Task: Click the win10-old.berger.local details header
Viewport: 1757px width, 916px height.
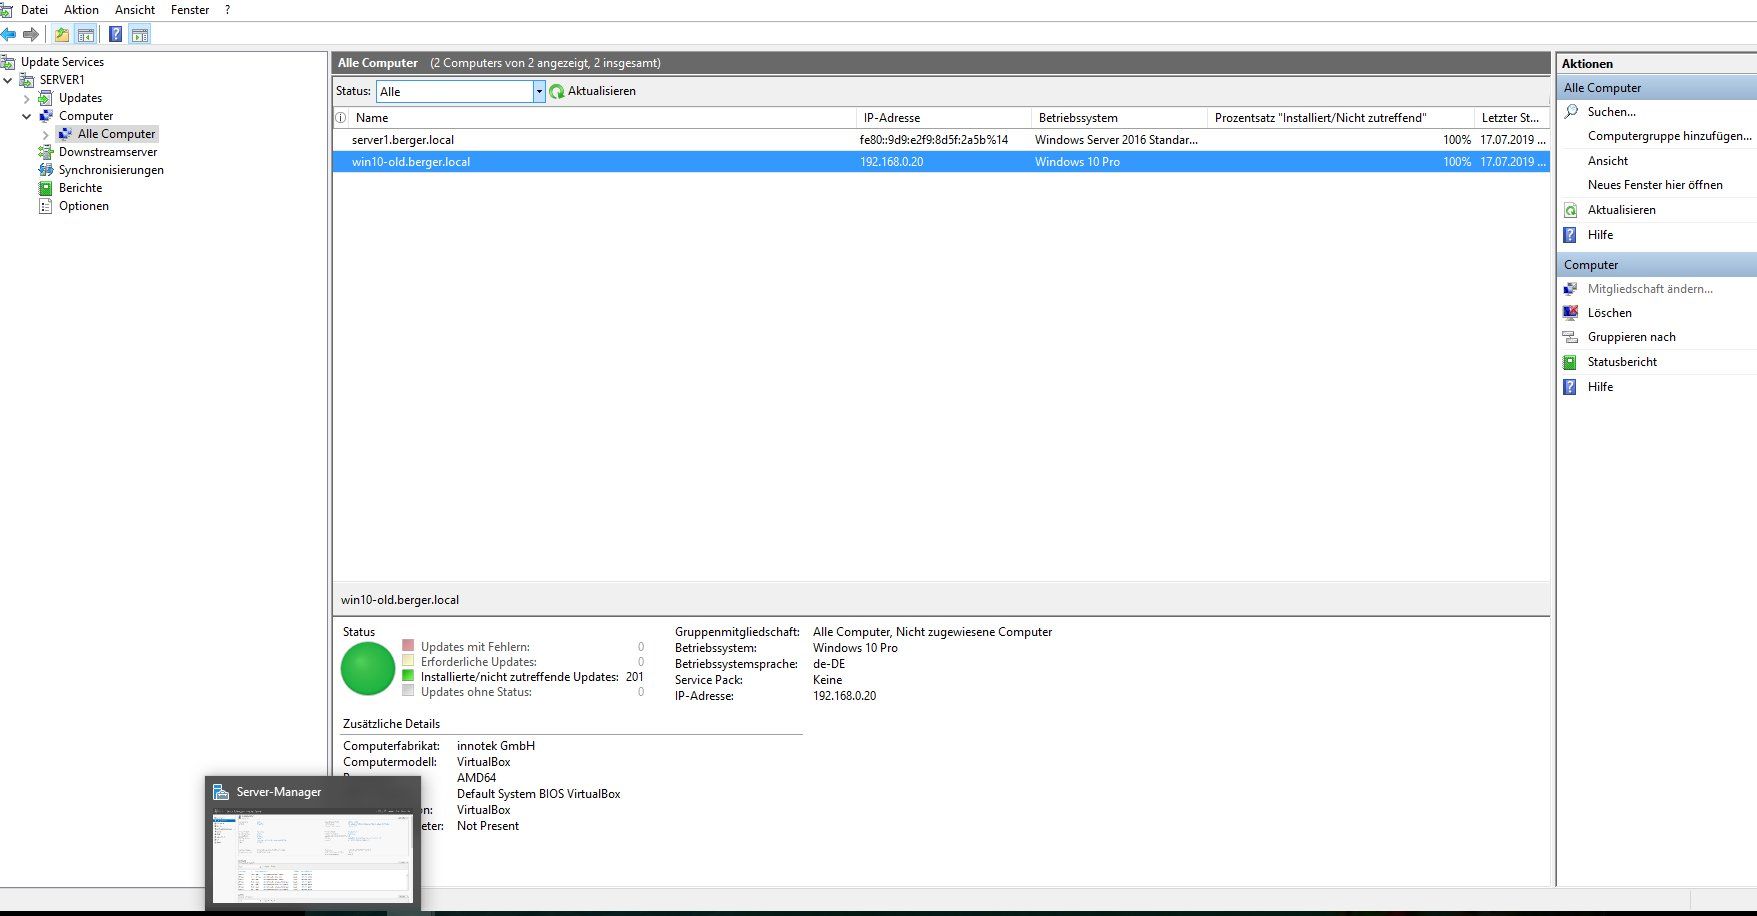Action: point(400,600)
